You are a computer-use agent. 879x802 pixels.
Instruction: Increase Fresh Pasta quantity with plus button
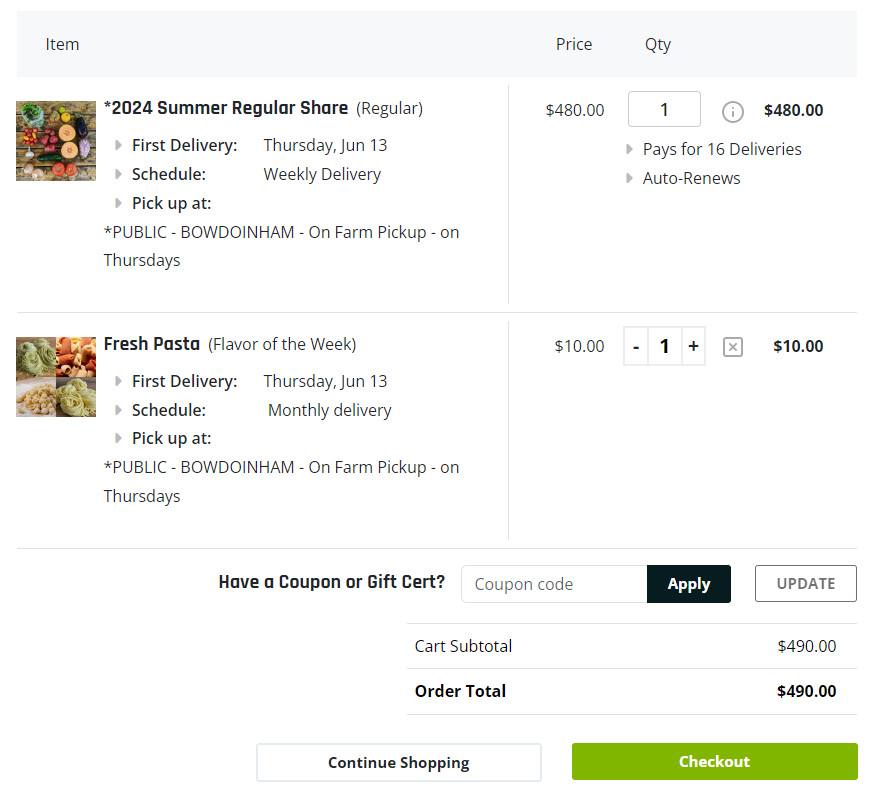tap(694, 347)
